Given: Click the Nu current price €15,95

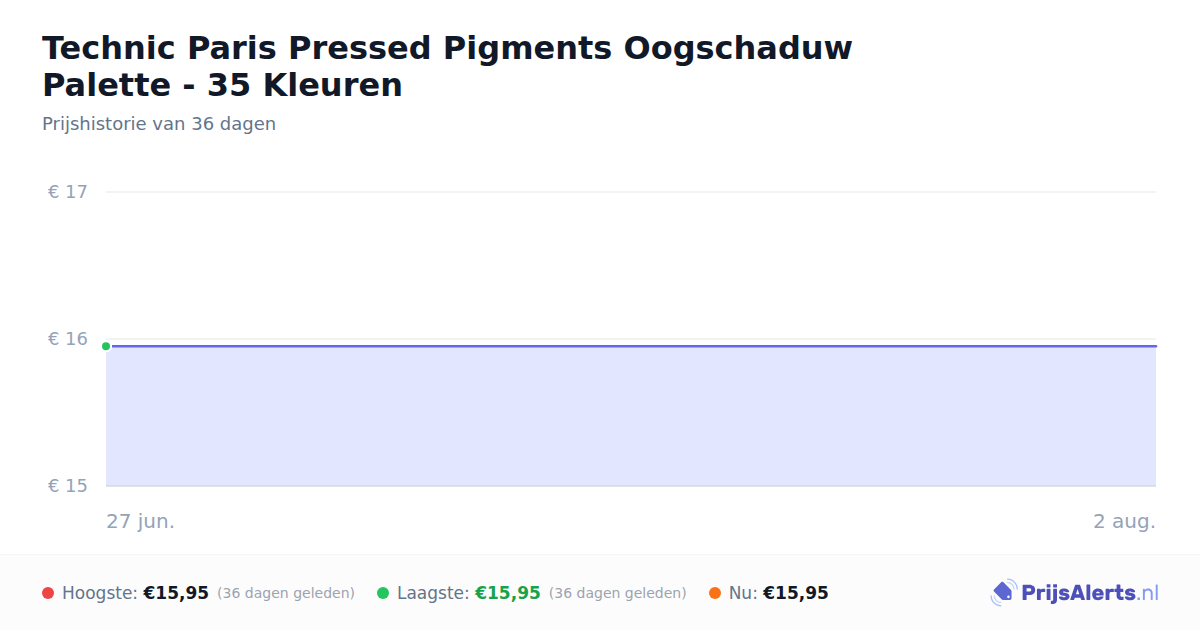Looking at the screenshot, I should pyautogui.click(x=796, y=593).
